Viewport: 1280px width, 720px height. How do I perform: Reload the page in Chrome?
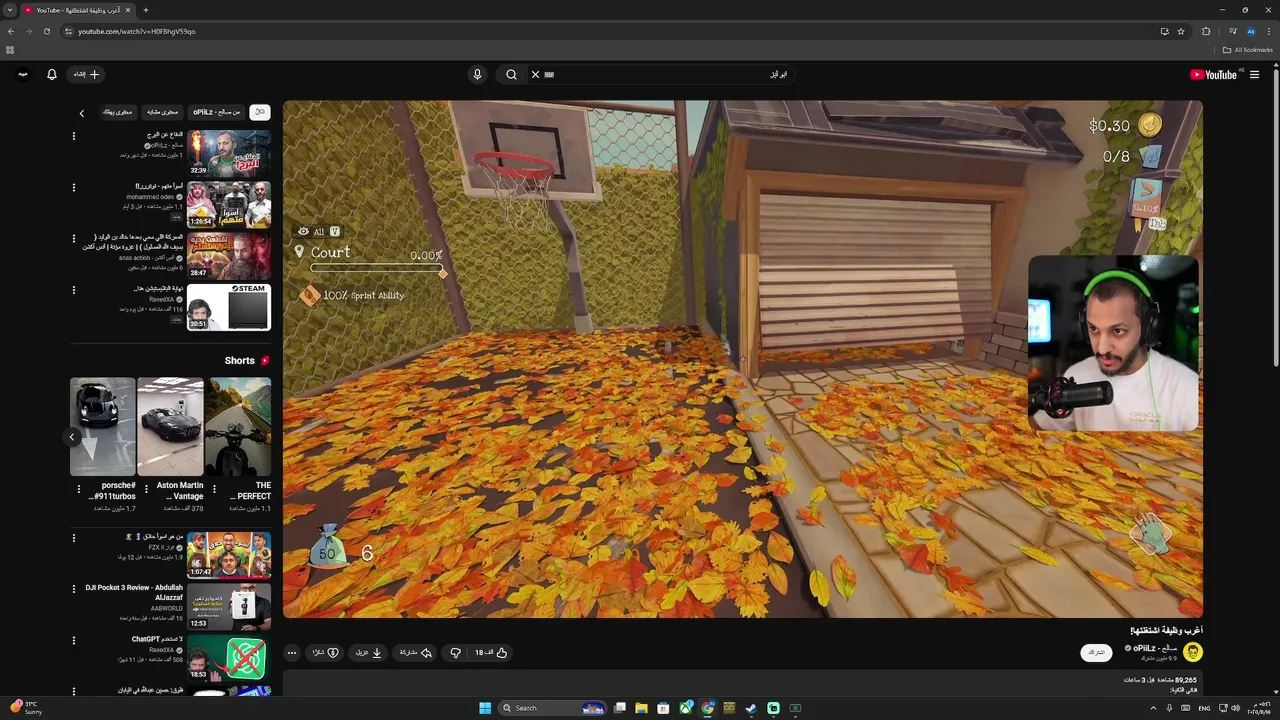(46, 31)
